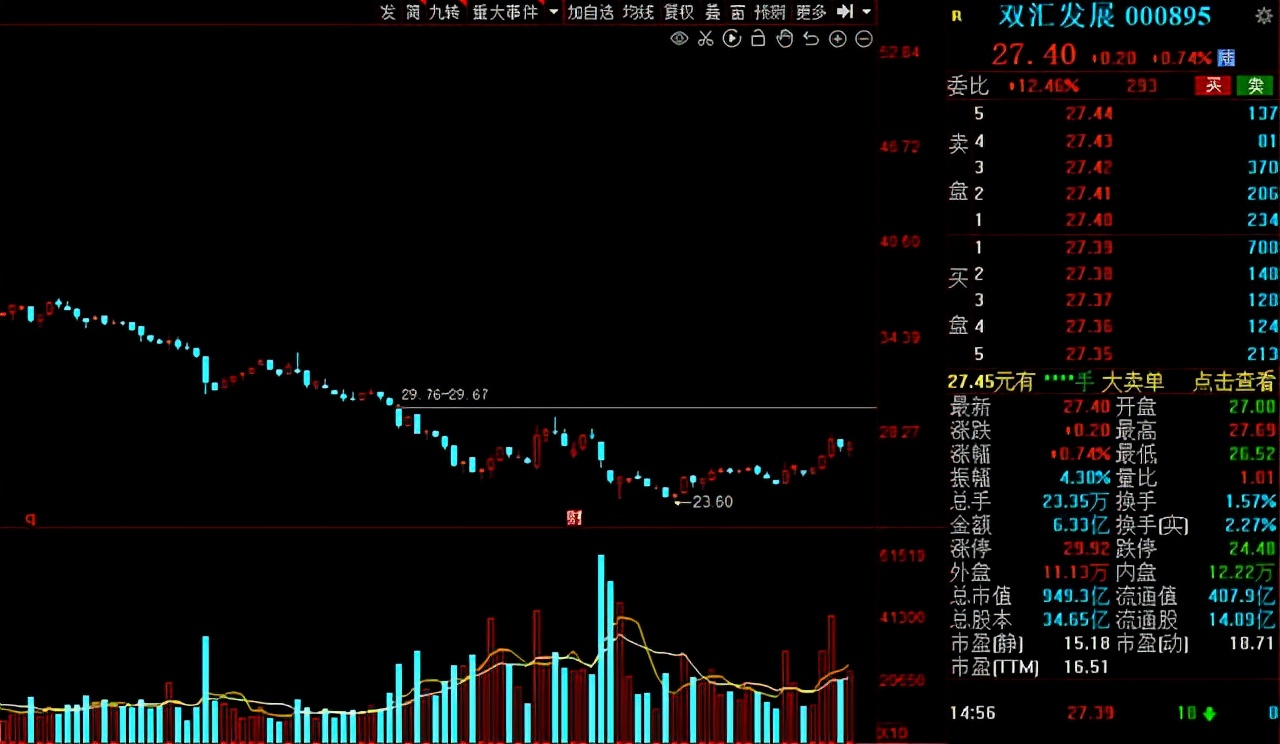Click the stock code 000895
The height and width of the screenshot is (744, 1280).
[x=1168, y=16]
